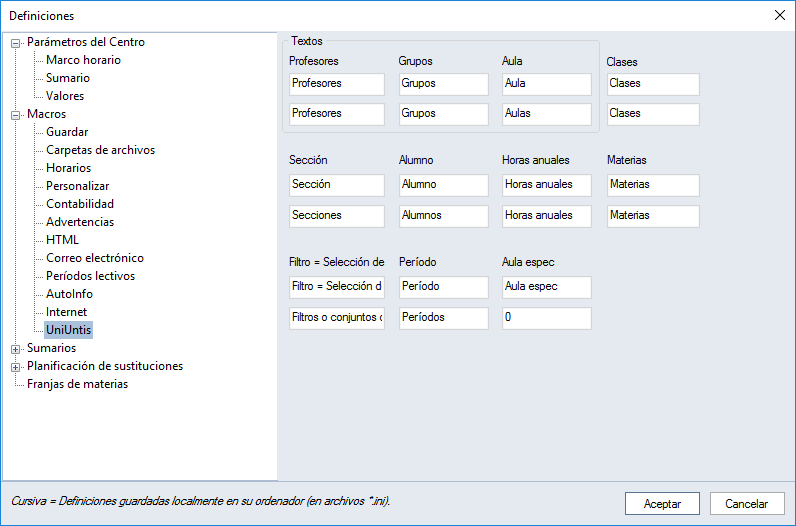This screenshot has width=796, height=526.
Task: Click the Aceptar button
Action: [x=662, y=504]
